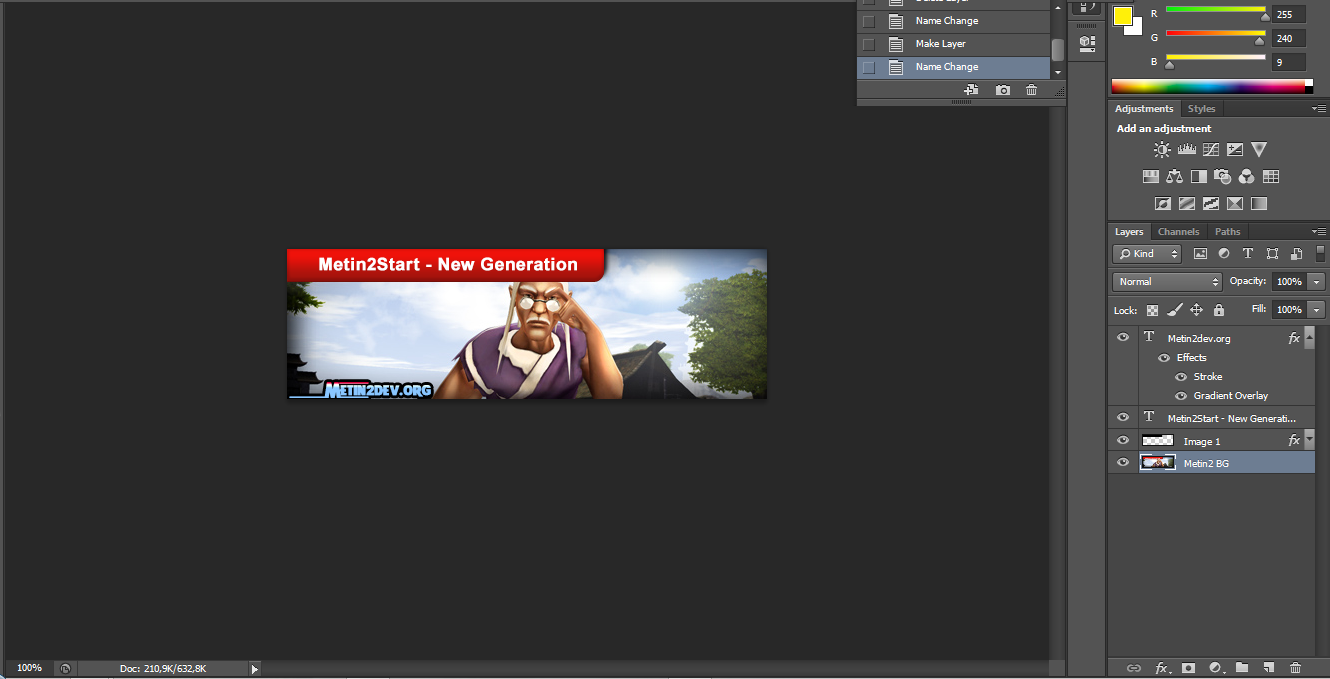Open the Opacity slider dropdown arrow
Viewport: 1330px width, 679px height.
[x=1316, y=282]
